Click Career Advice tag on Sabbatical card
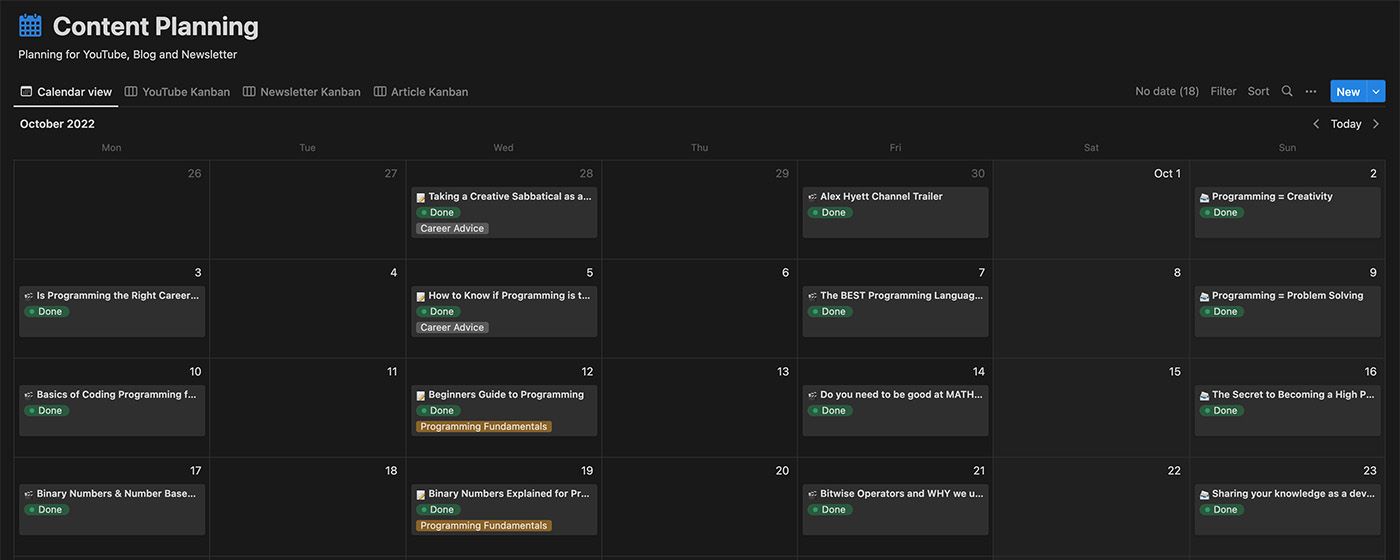 click(x=452, y=228)
